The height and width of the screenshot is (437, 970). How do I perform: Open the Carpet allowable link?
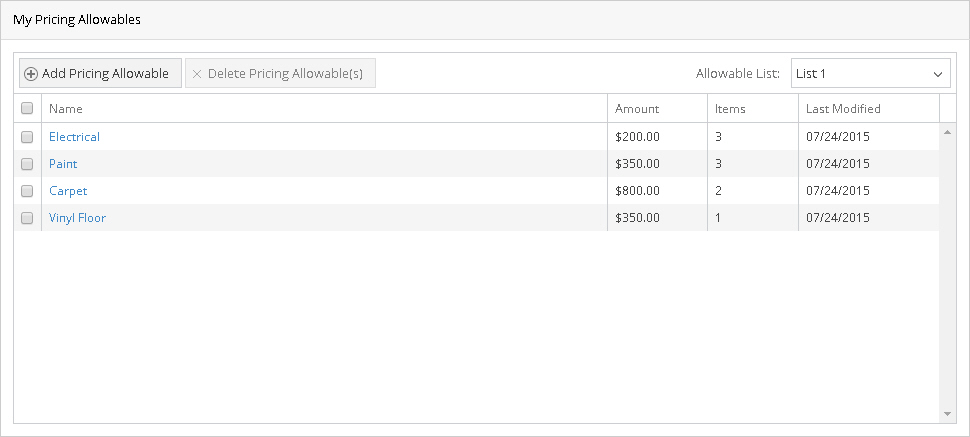(x=68, y=191)
